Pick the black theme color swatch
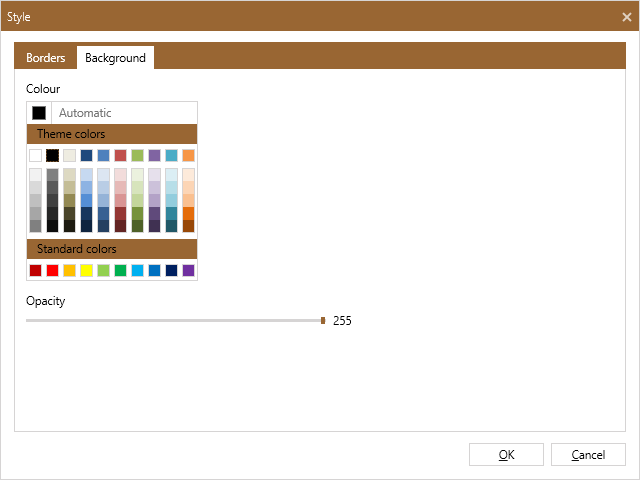Screen dimensions: 640x480 53,156
